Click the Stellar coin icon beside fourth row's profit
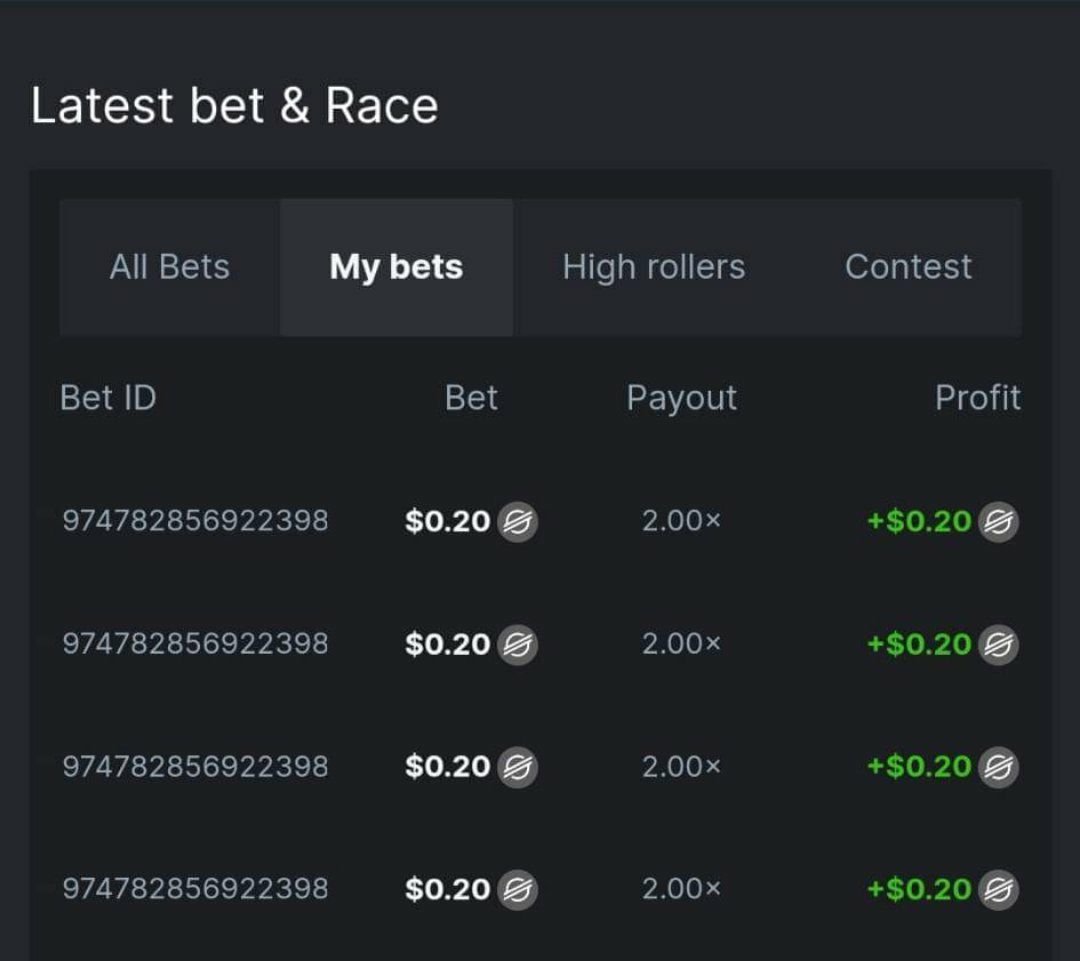 pyautogui.click(x=998, y=889)
